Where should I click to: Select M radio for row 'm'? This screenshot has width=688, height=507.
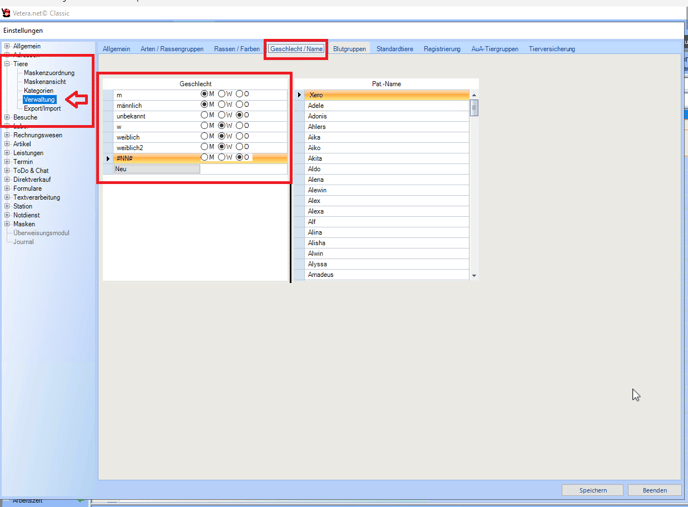[x=204, y=94]
